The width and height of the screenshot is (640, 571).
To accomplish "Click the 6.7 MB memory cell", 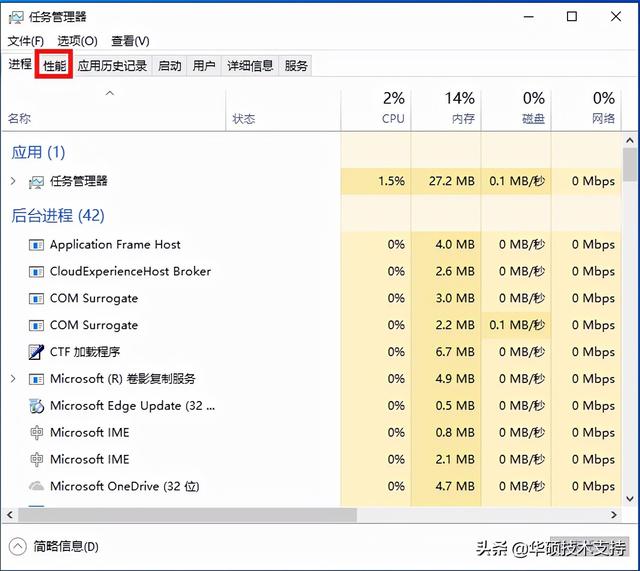I will coord(446,352).
